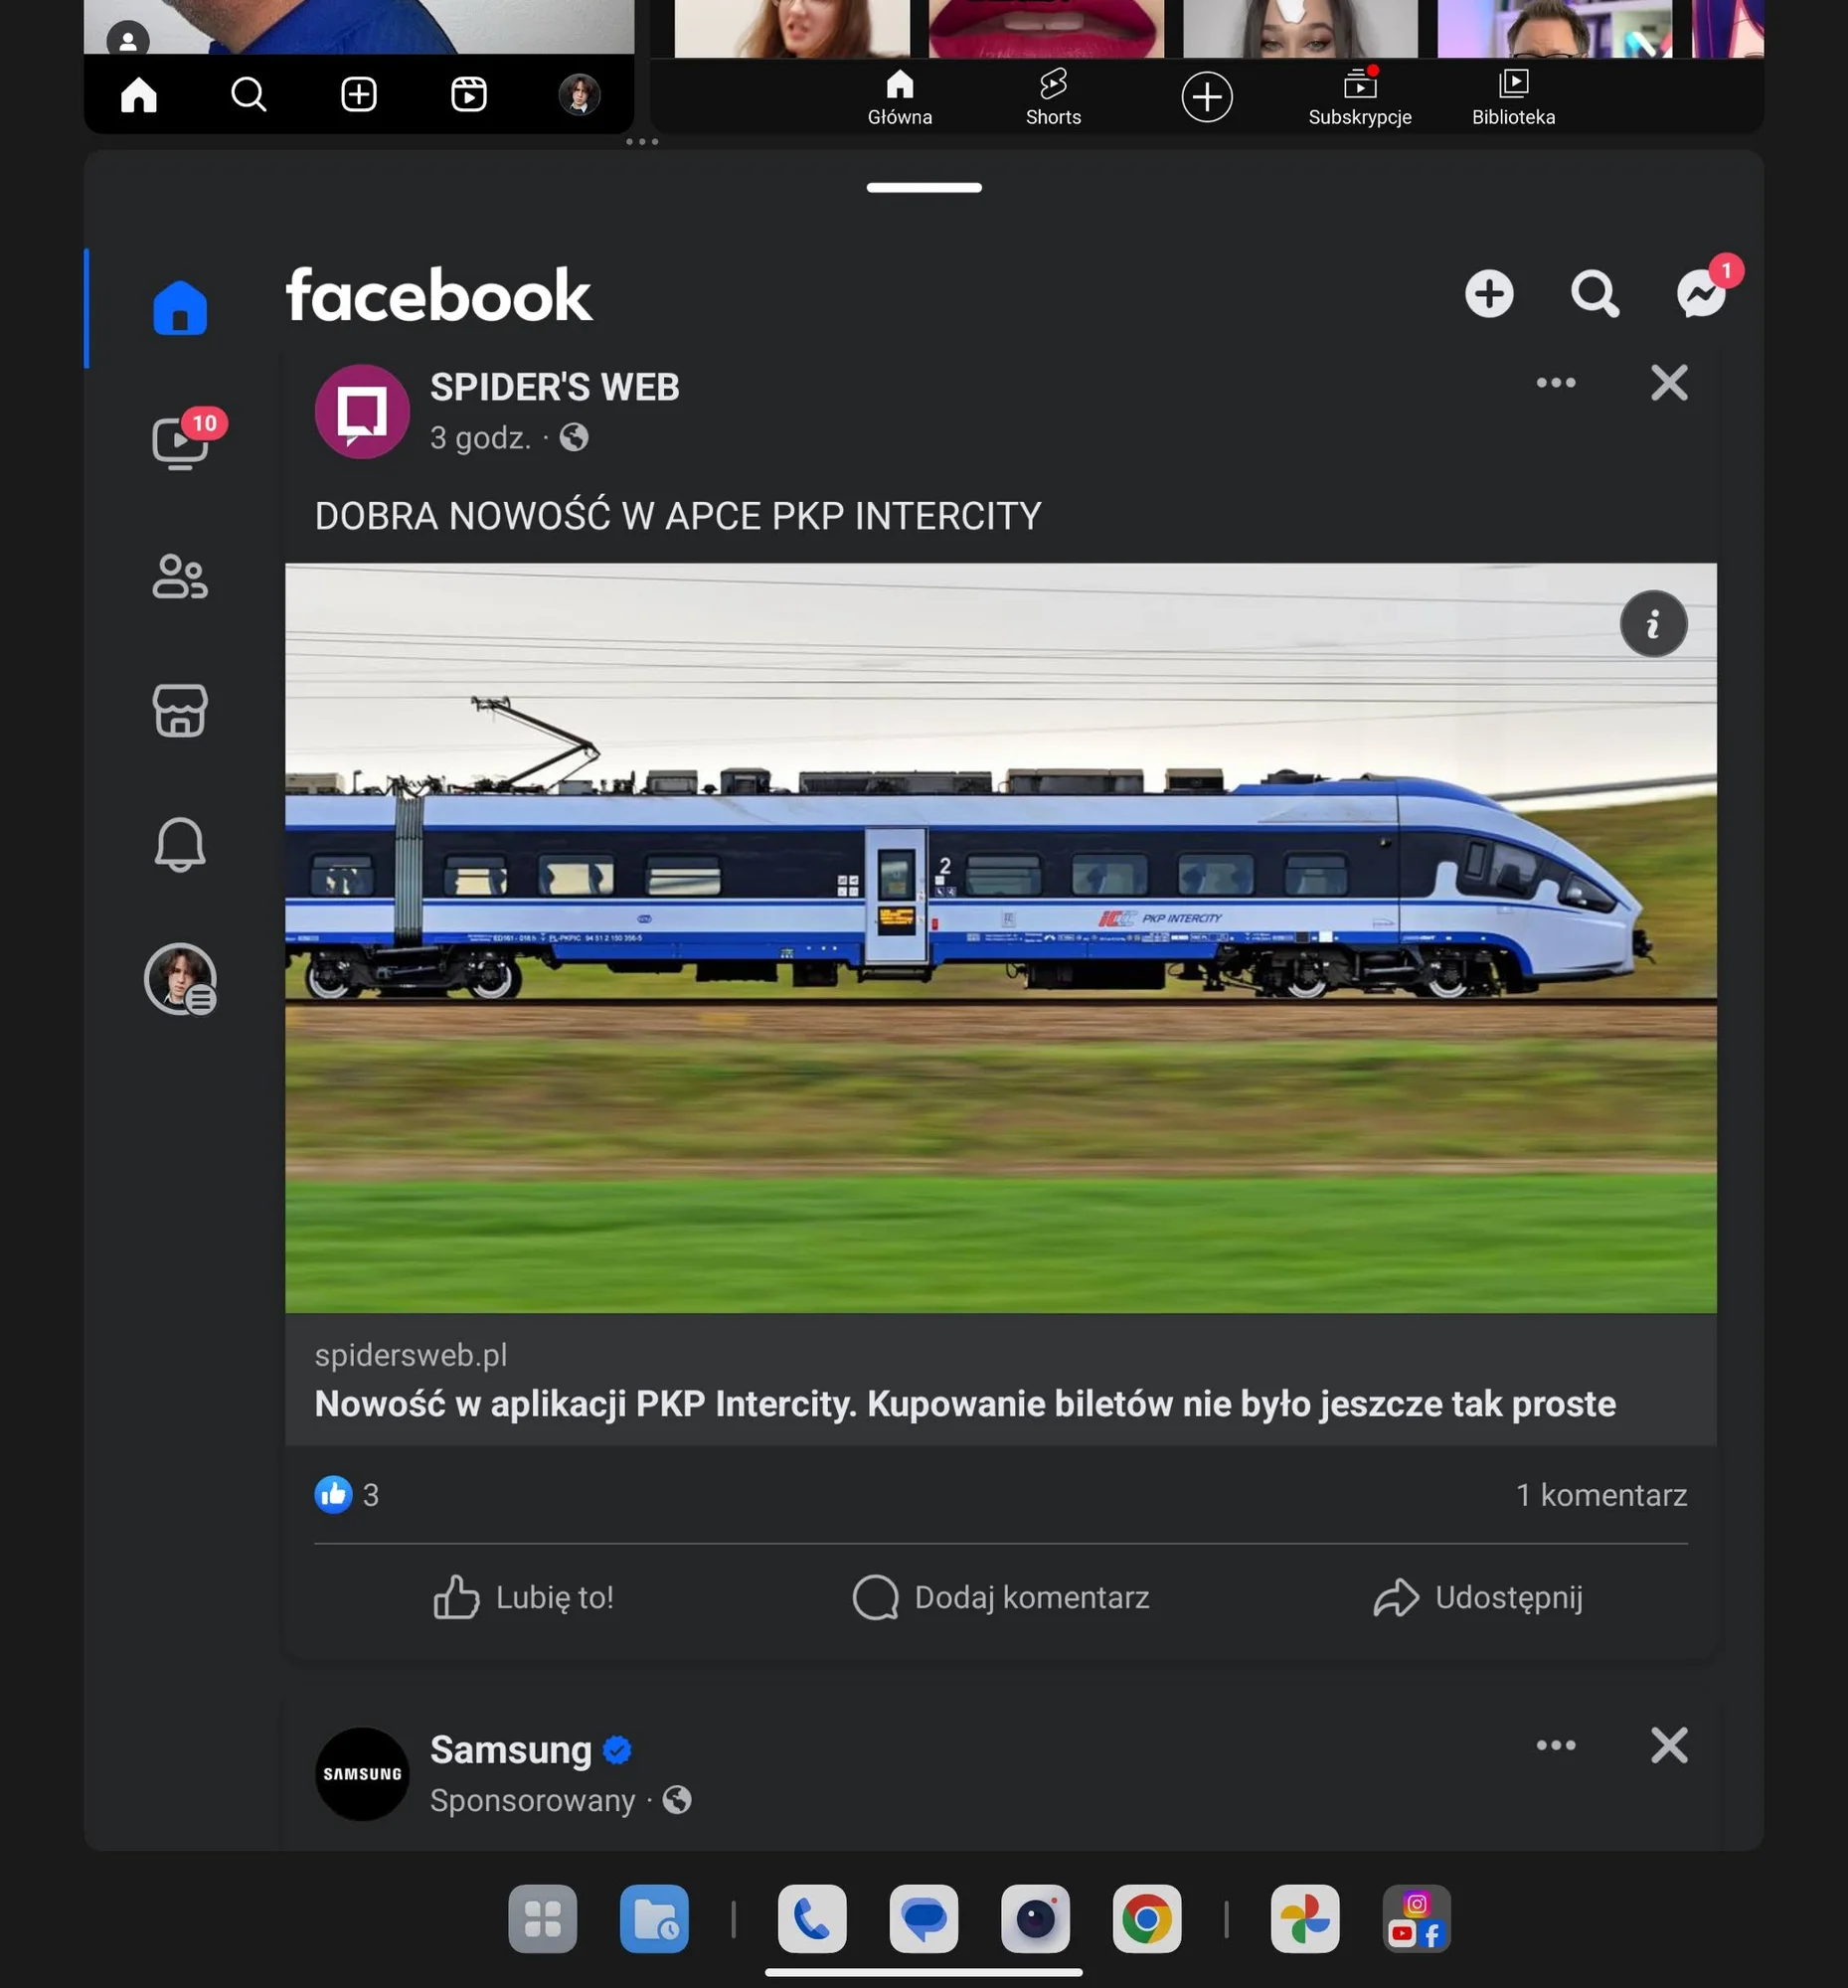Open Messages app in taskbar

pyautogui.click(x=924, y=1919)
